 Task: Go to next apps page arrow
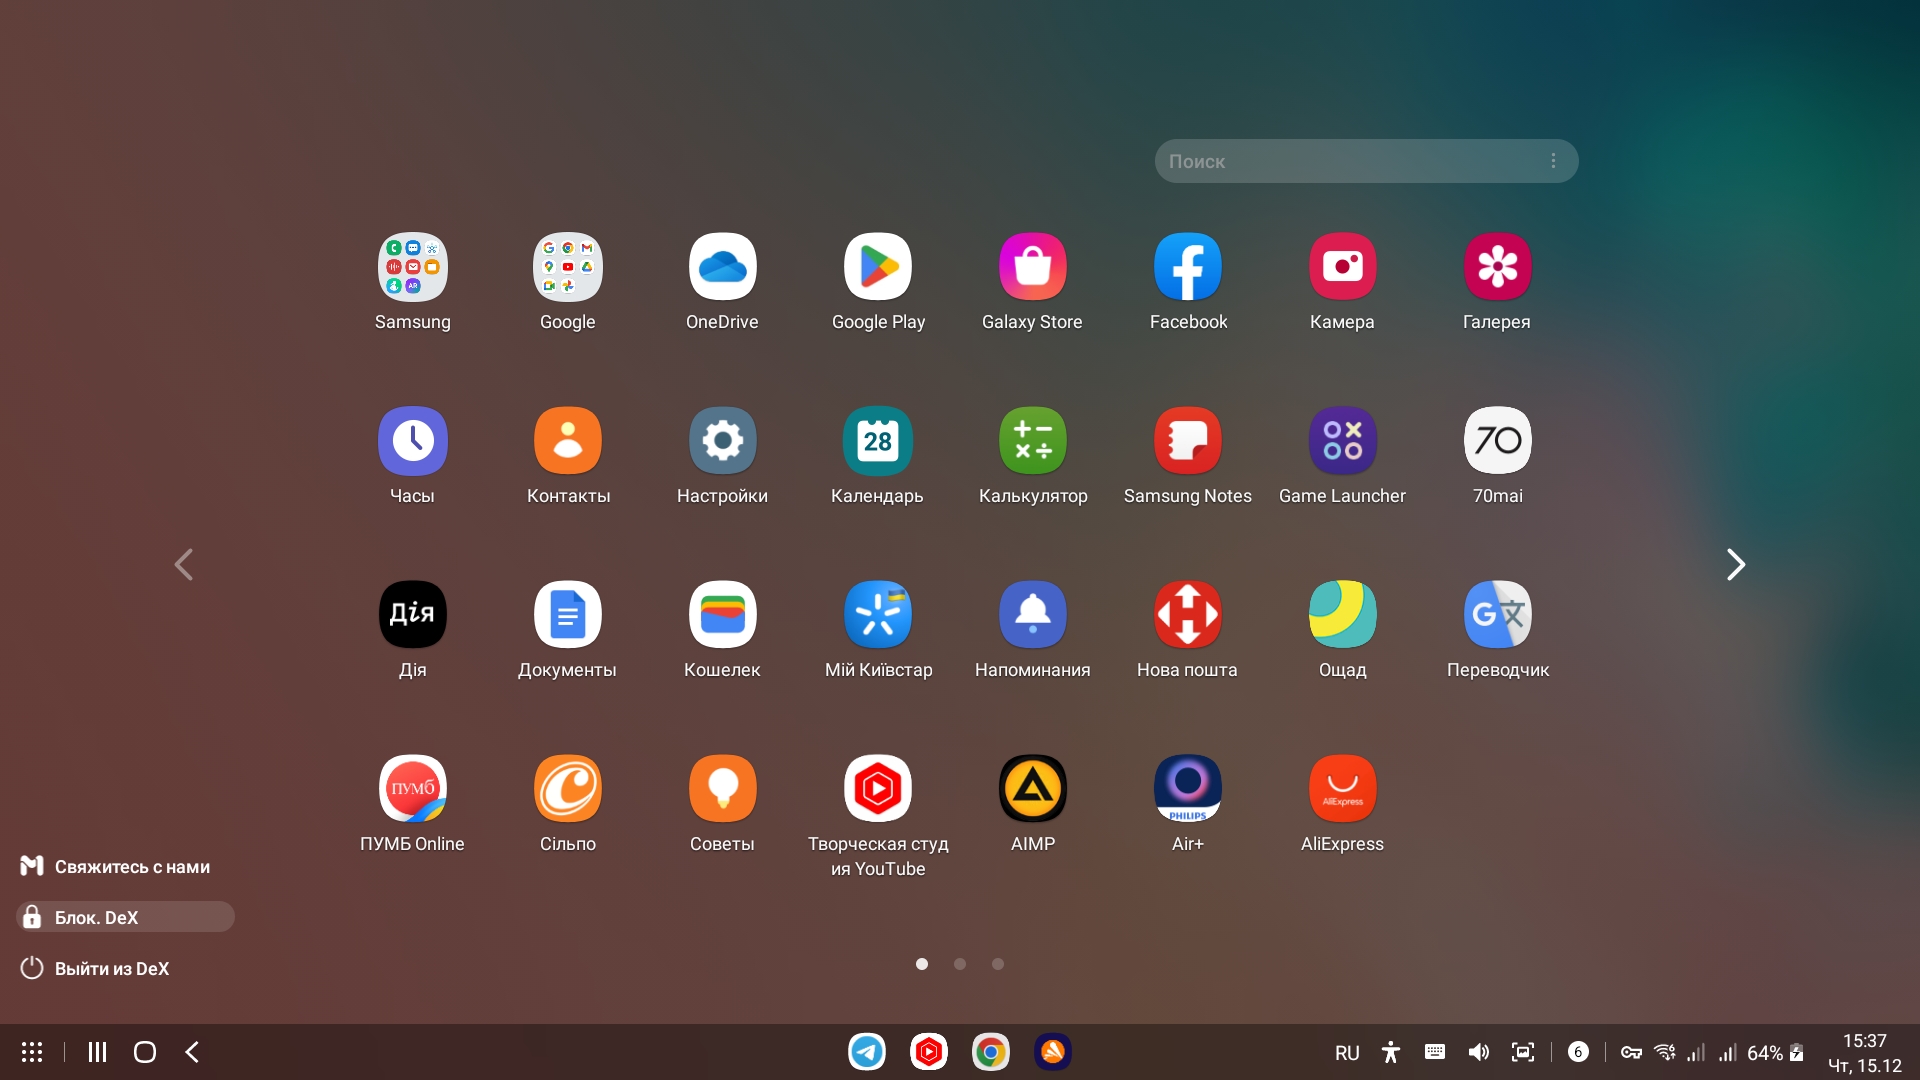point(1736,565)
